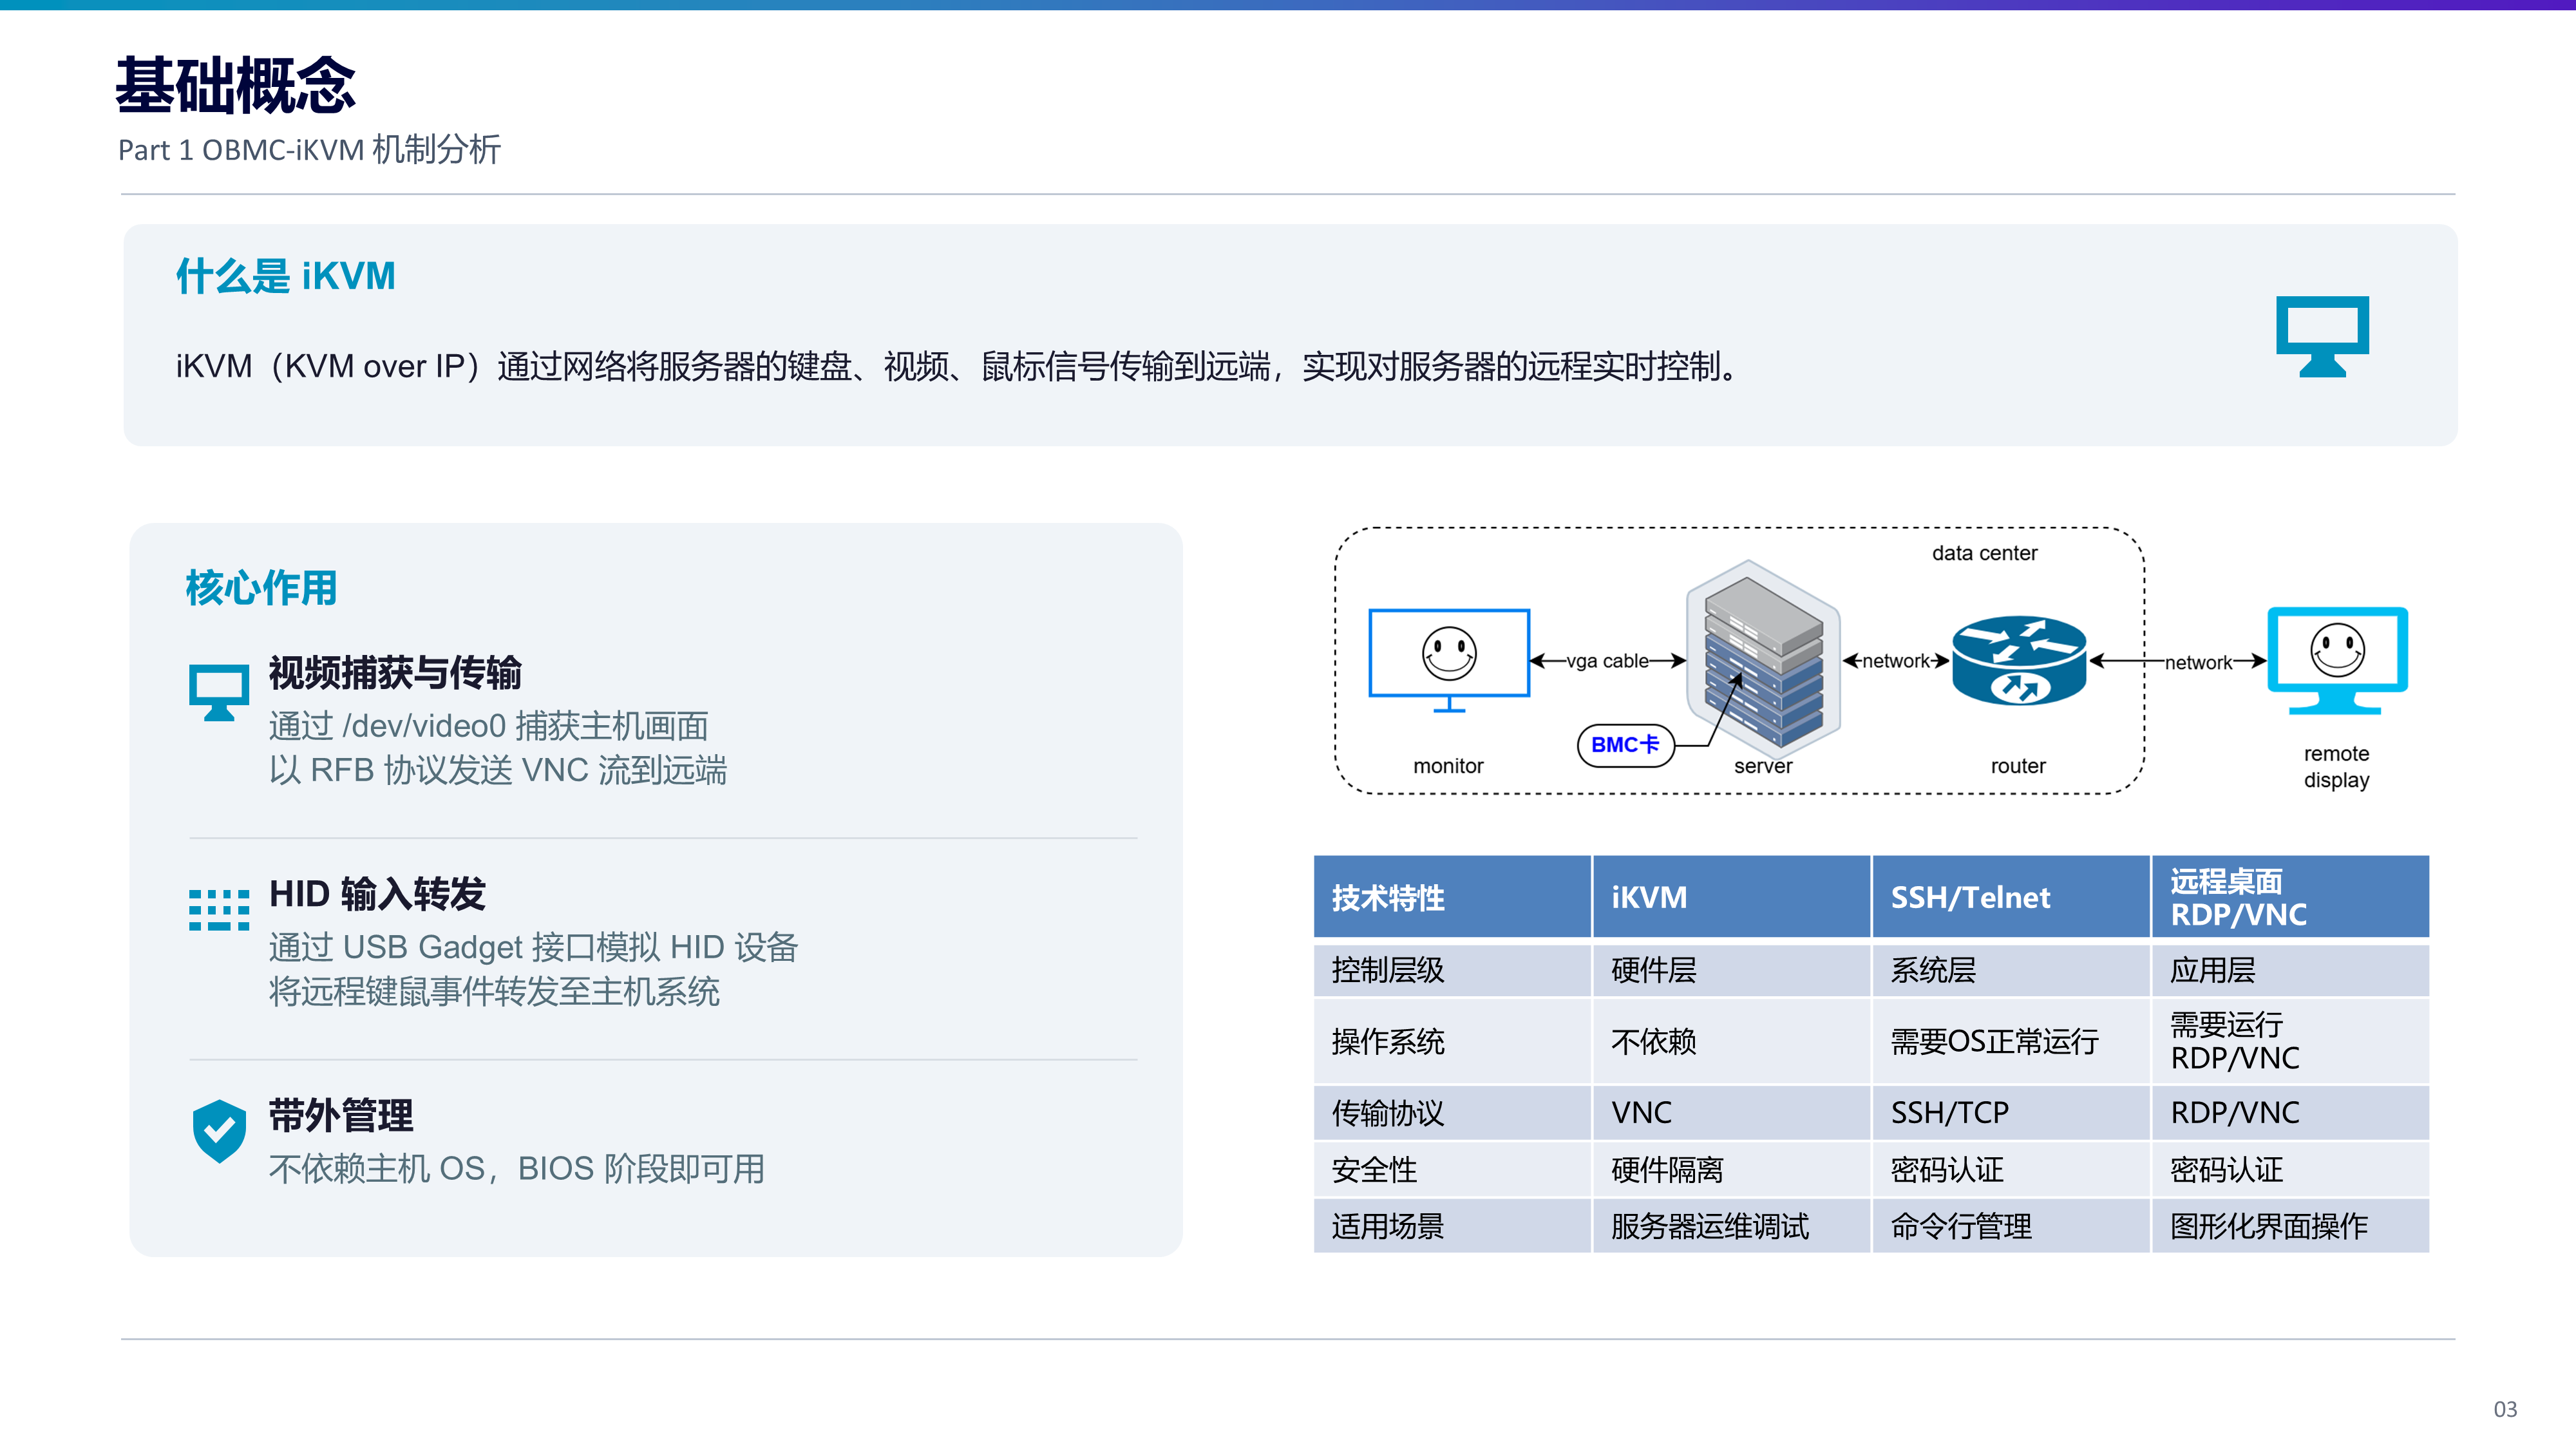Select the 远程桌面 RDP/VNC column header
2576x1449 pixels.
[x=2291, y=897]
